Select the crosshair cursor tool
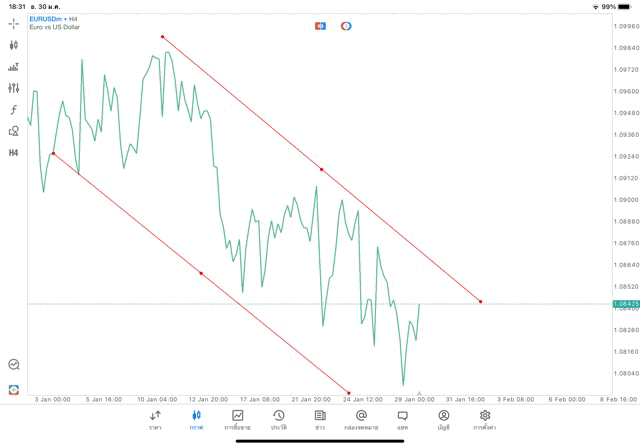Screen dimensions: 640x447 point(14,23)
